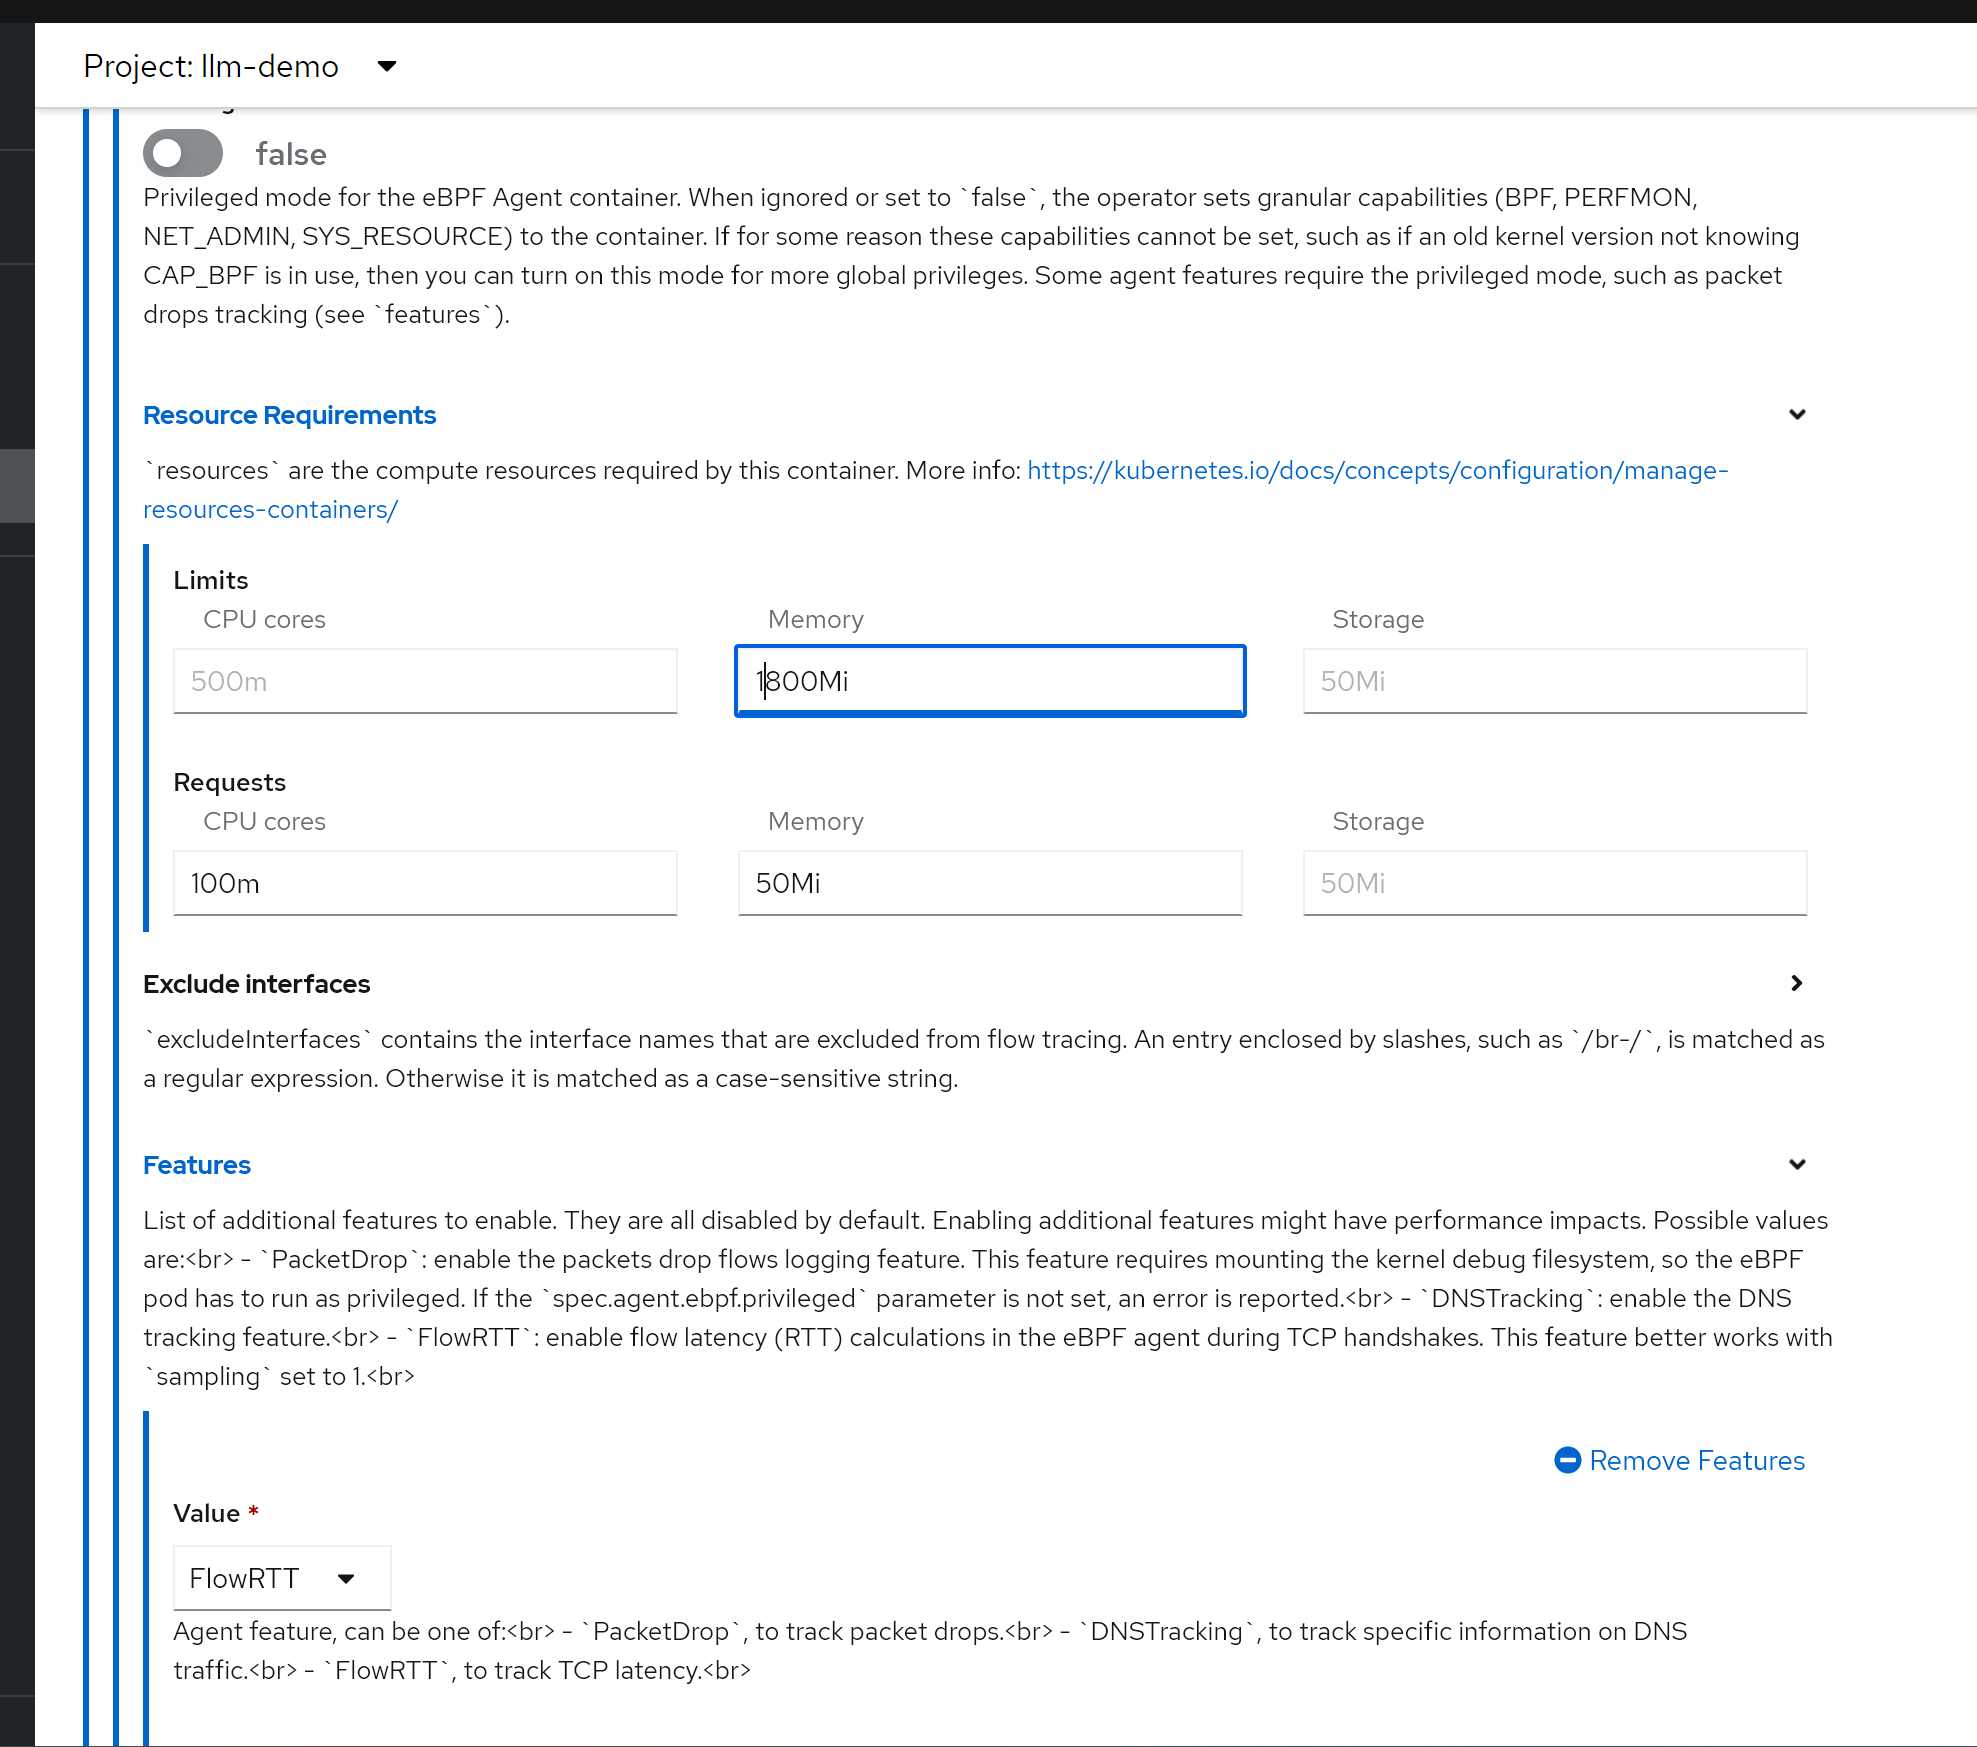Collapse the Resource Requirements section chevron

[1796, 414]
